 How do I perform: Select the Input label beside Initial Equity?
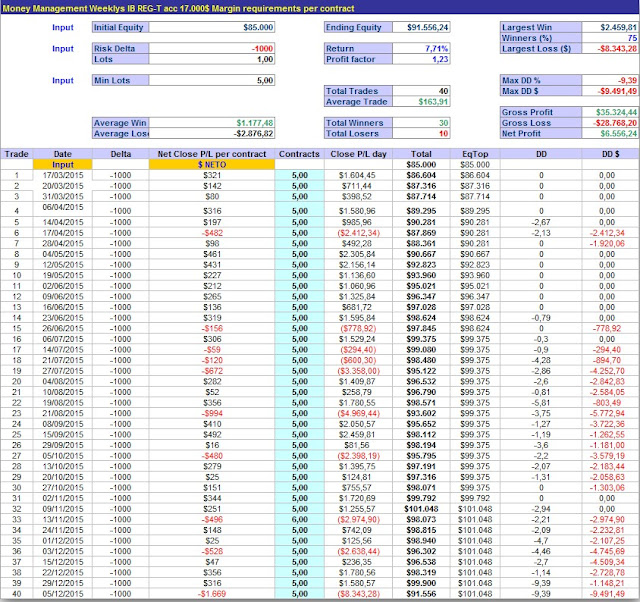[x=63, y=27]
